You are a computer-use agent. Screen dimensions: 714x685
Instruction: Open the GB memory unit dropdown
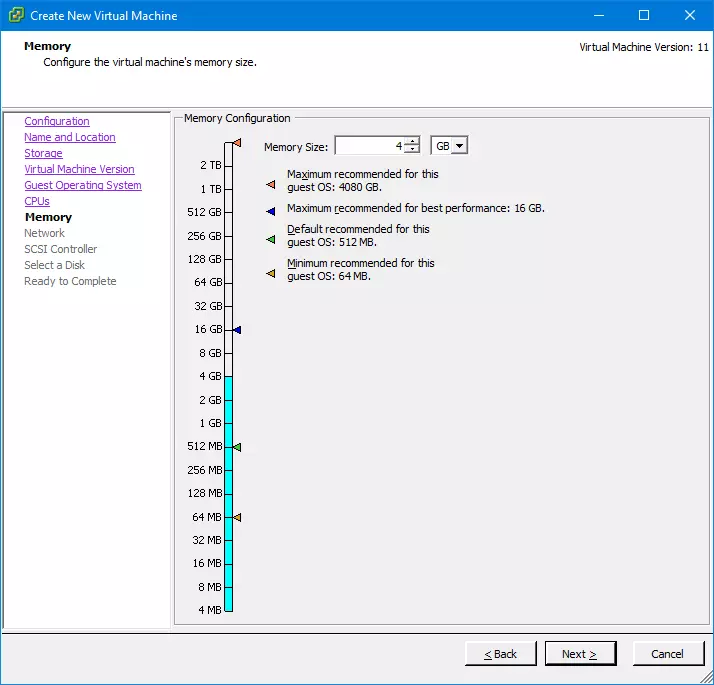(459, 146)
